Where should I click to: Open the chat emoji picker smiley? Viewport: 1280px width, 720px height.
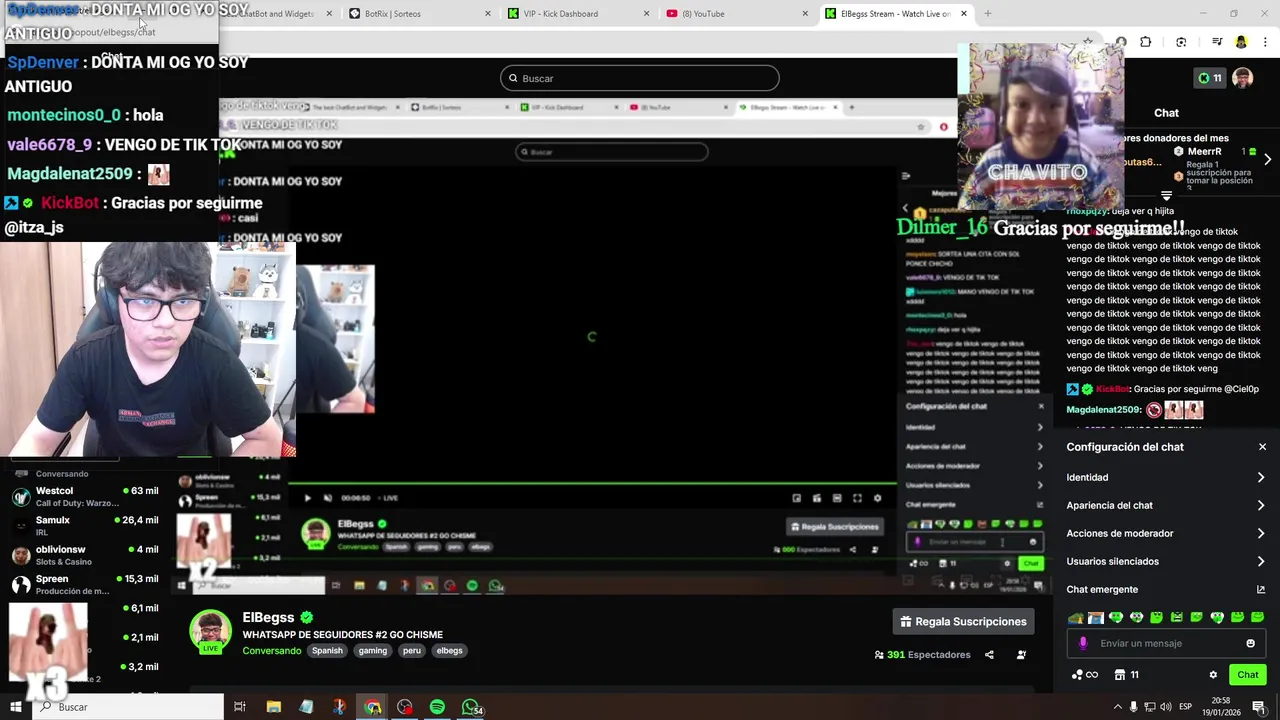(x=1250, y=643)
